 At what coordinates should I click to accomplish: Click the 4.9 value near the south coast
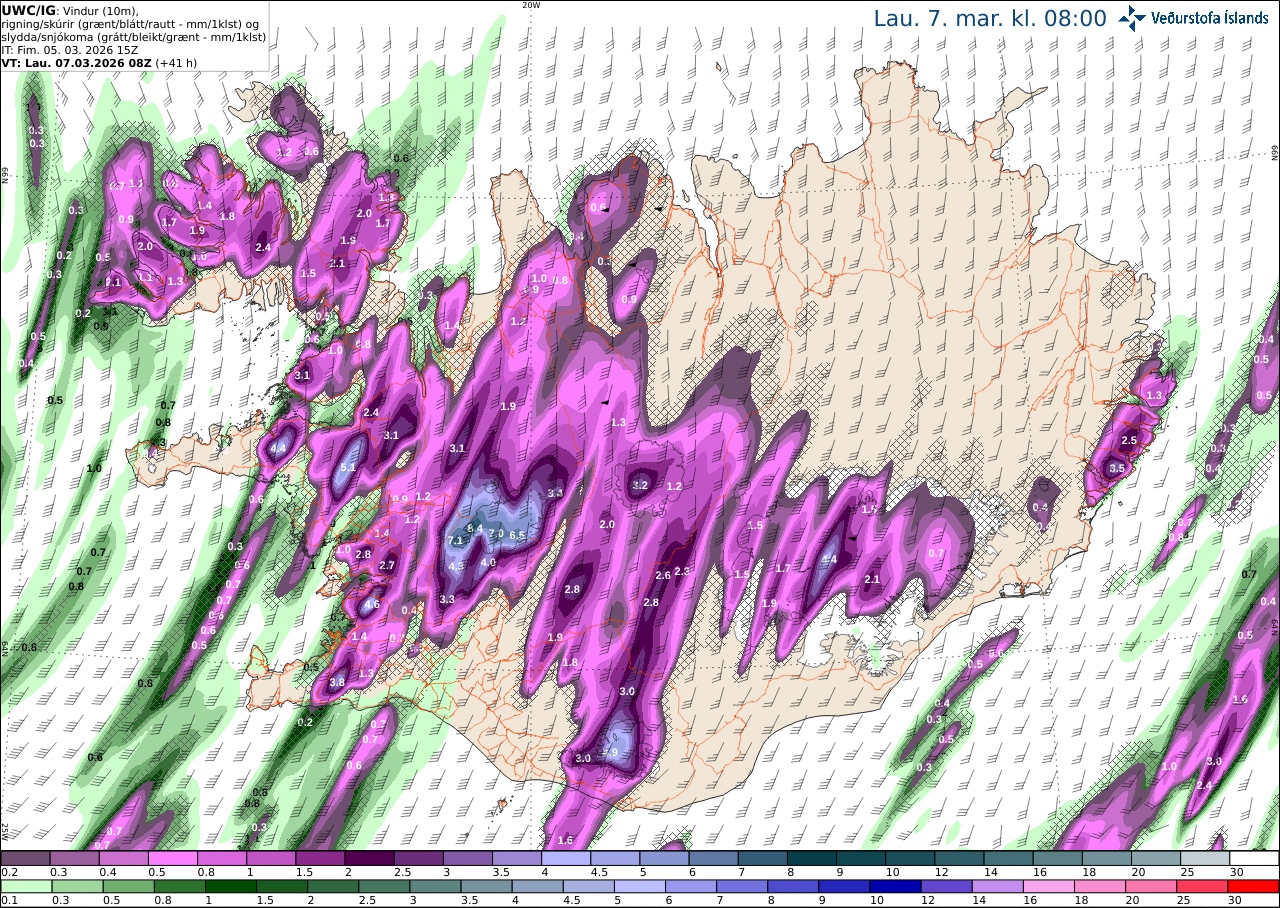click(611, 753)
